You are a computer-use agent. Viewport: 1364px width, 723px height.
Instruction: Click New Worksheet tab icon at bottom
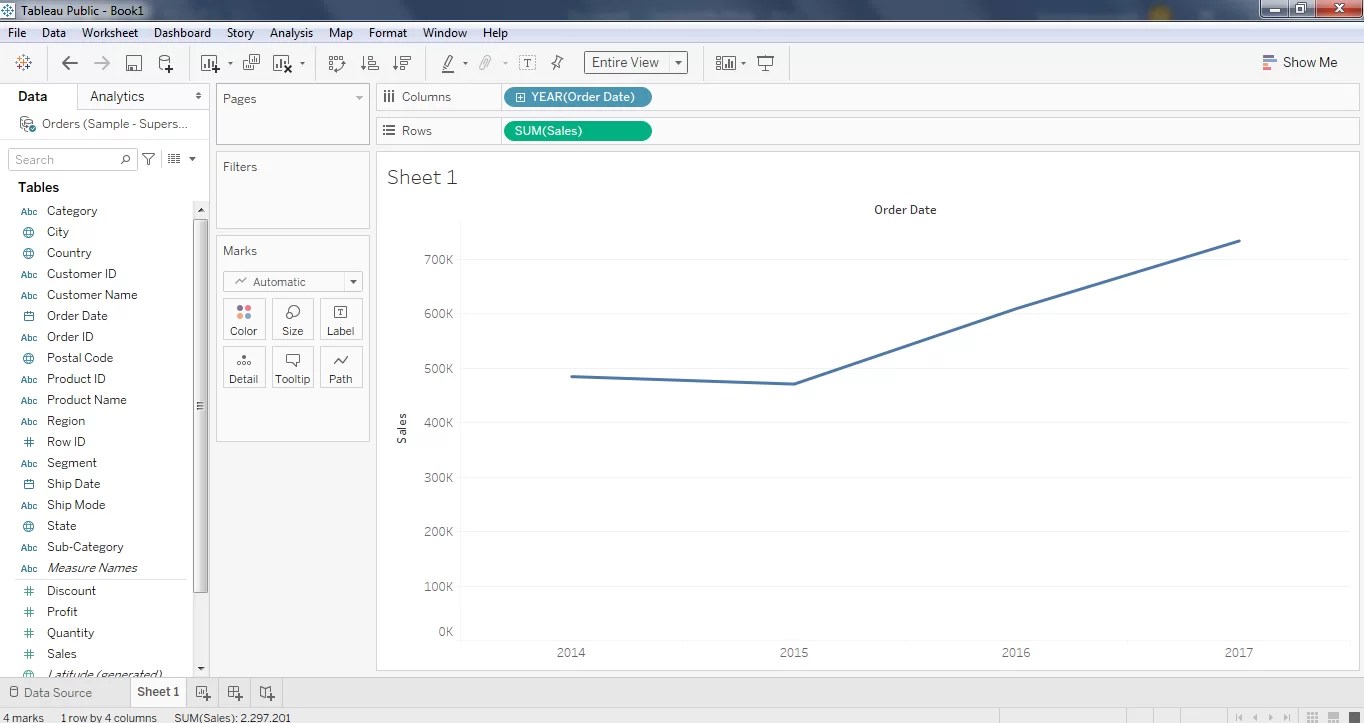click(203, 692)
